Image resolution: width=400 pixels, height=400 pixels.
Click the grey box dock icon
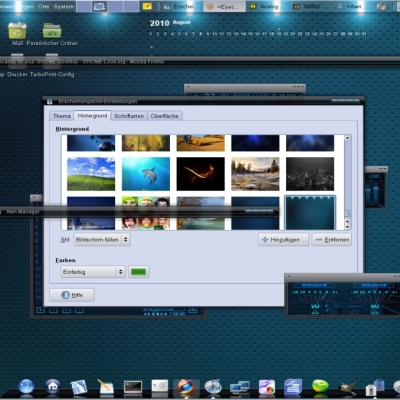point(160,387)
